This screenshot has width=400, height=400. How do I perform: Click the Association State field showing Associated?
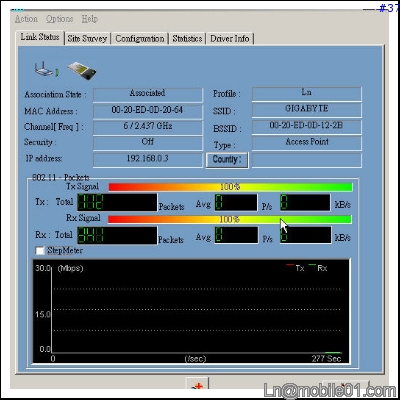pyautogui.click(x=148, y=95)
